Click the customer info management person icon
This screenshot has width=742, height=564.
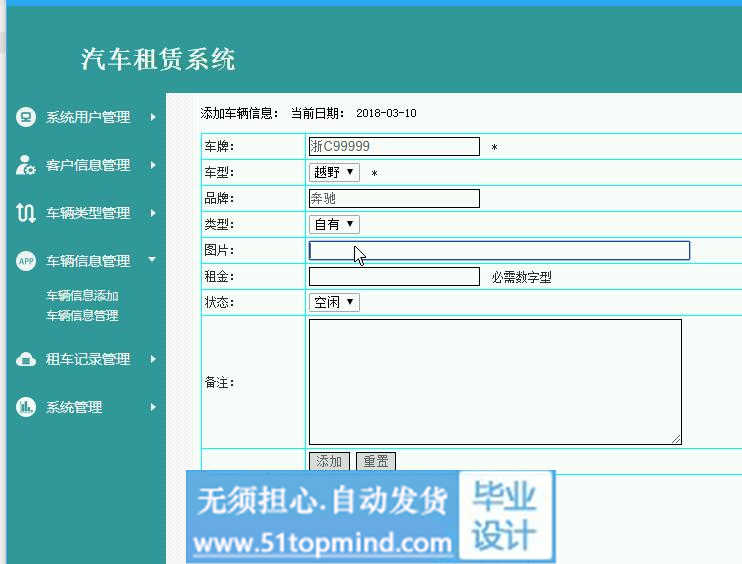[x=26, y=165]
